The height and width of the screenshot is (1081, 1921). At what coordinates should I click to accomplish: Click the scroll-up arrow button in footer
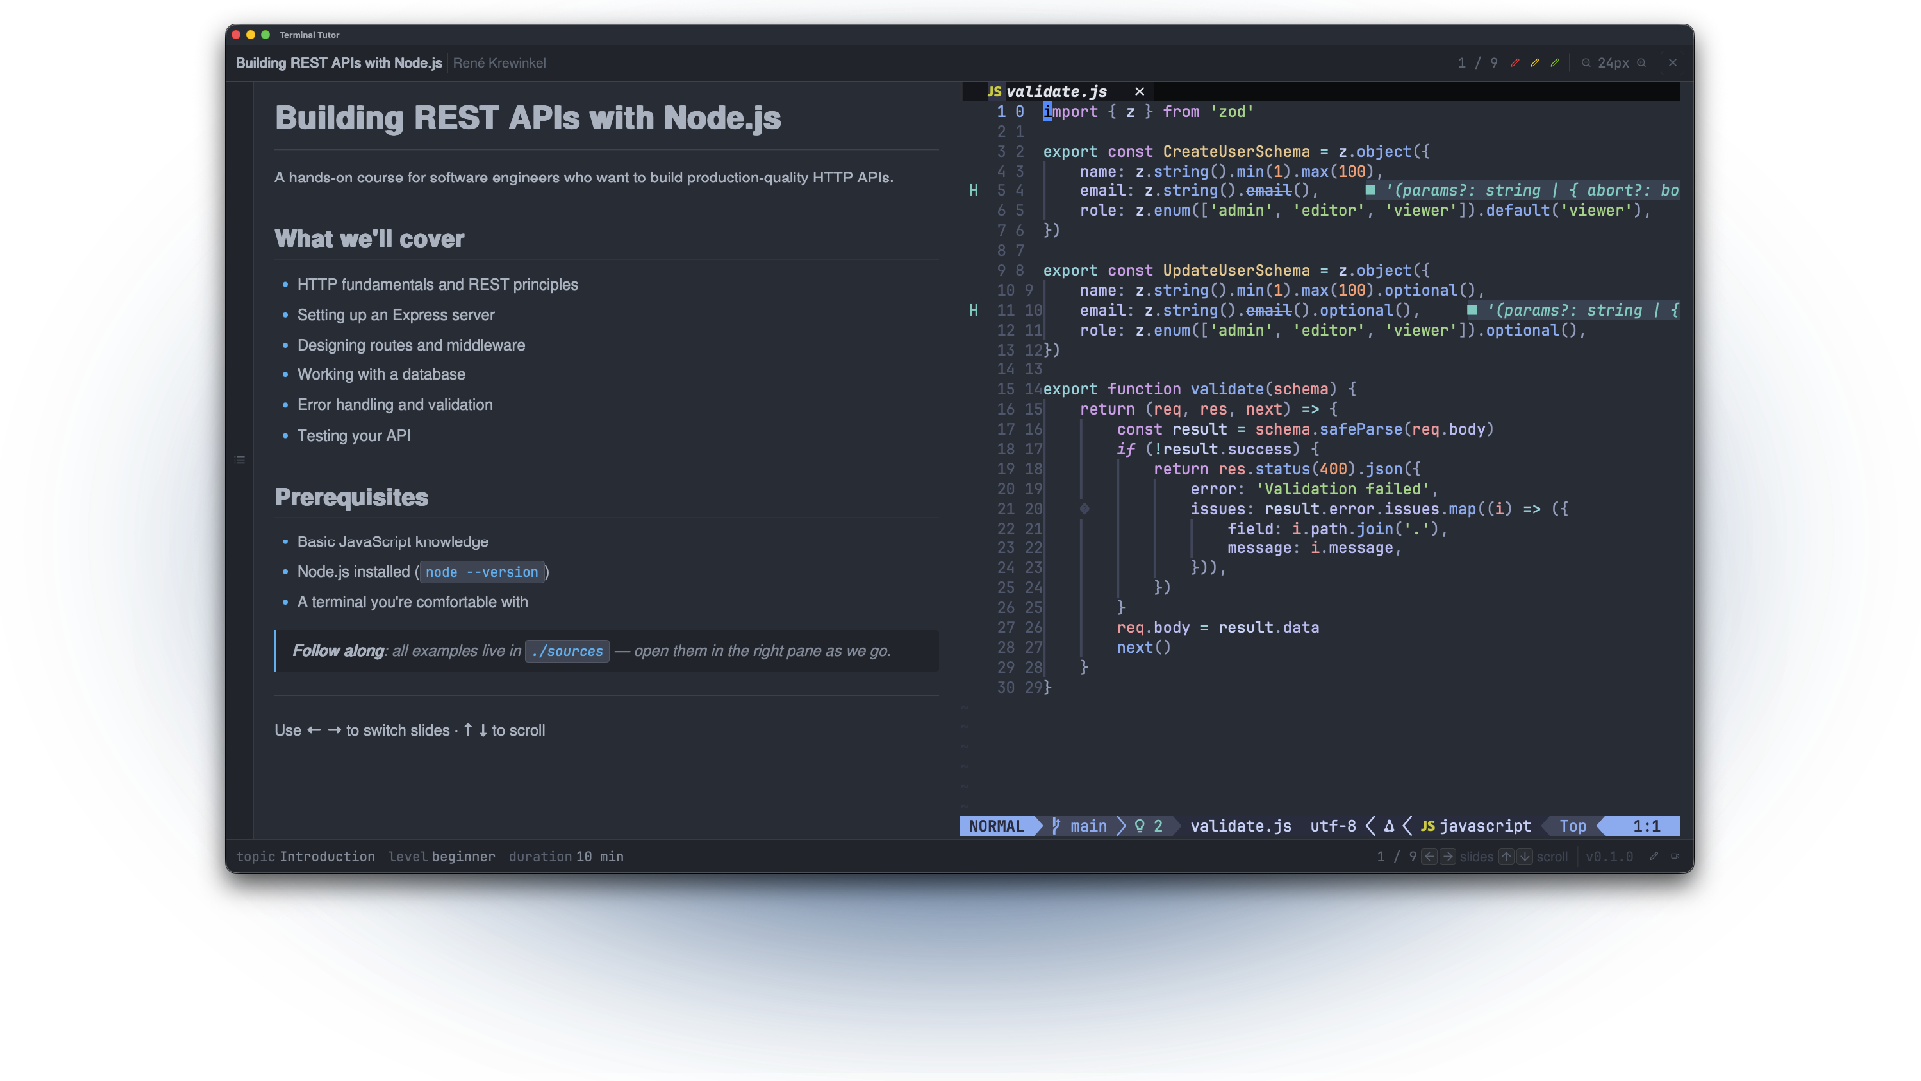[x=1506, y=857]
